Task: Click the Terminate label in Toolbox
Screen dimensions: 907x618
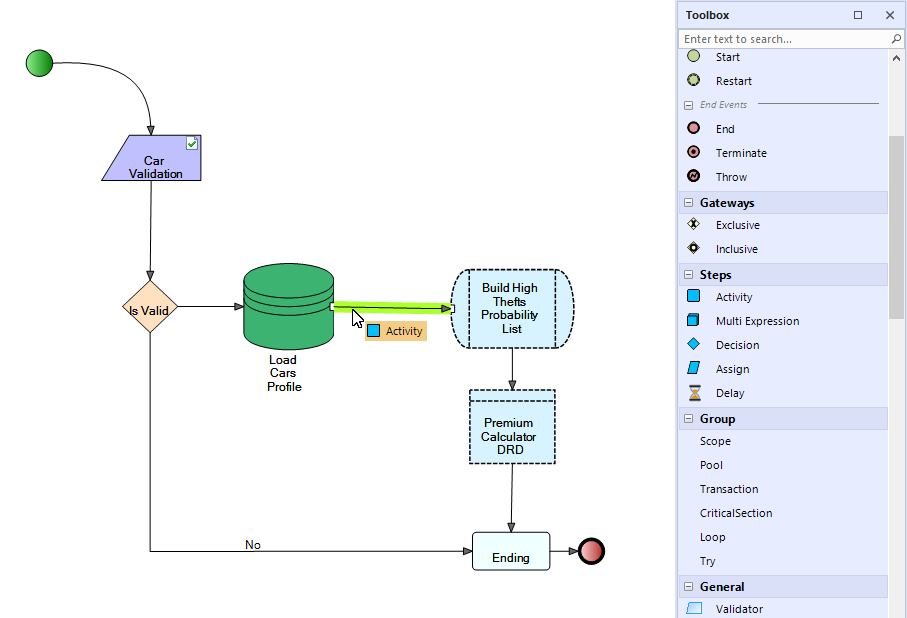Action: coord(741,153)
